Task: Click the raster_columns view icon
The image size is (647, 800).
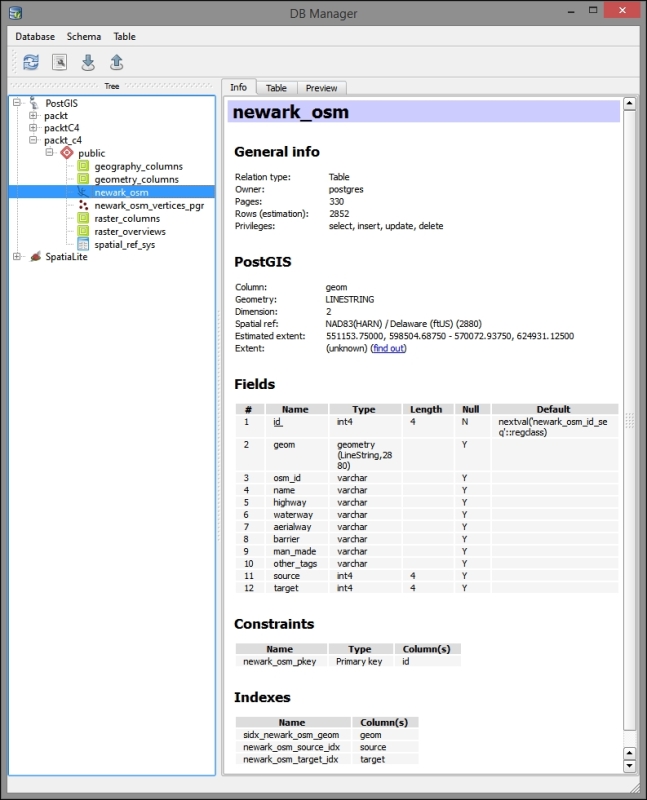Action: [x=83, y=218]
